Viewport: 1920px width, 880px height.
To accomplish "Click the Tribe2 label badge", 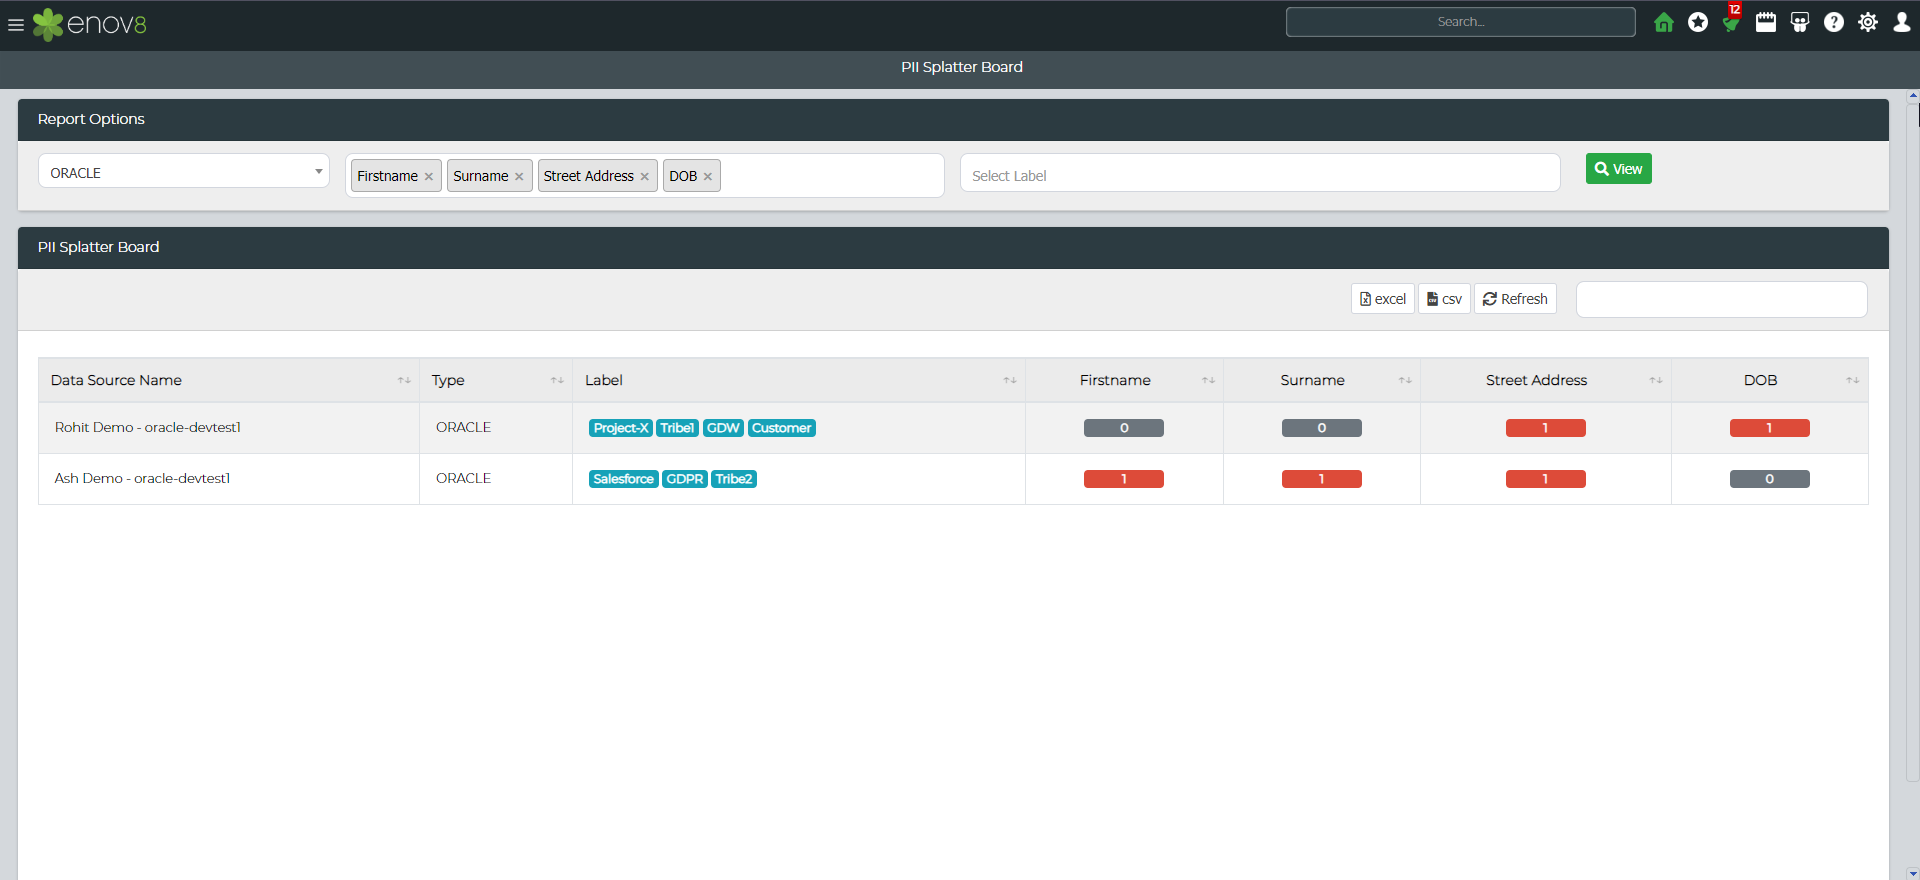I will 734,479.
